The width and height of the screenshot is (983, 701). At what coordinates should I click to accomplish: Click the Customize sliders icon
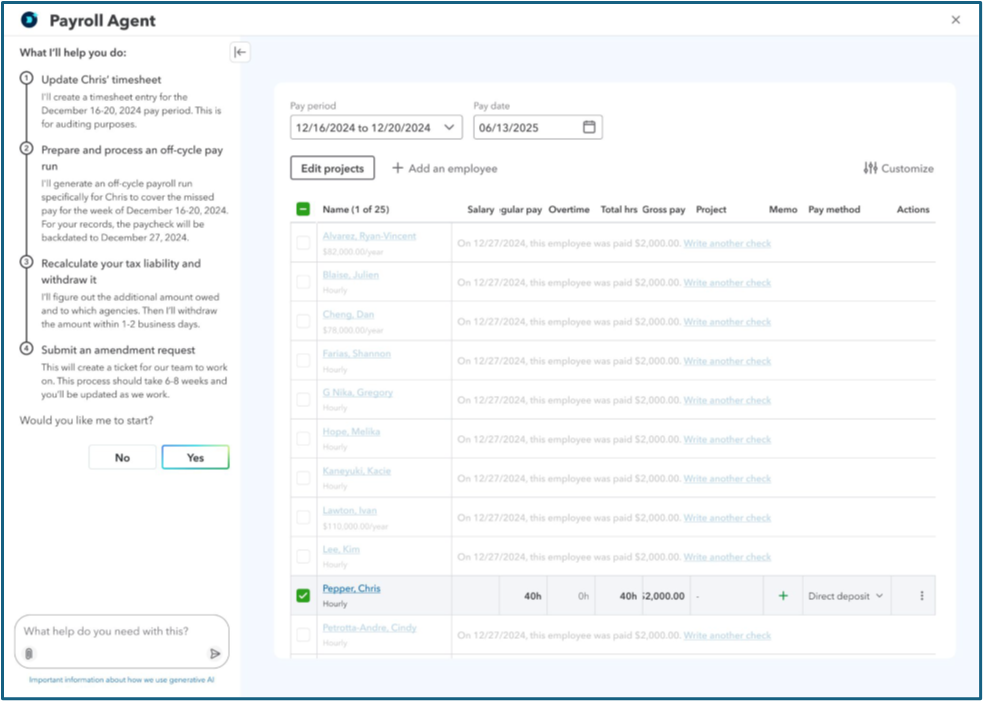[x=870, y=168]
